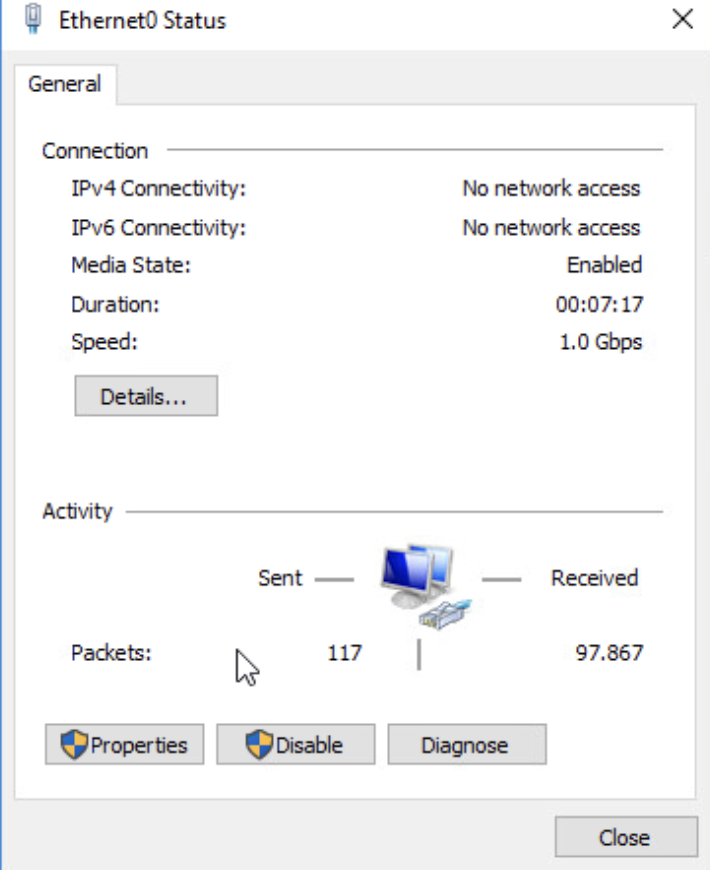Open the connection Details... button
Screen dimensions: 710x870
tap(145, 396)
